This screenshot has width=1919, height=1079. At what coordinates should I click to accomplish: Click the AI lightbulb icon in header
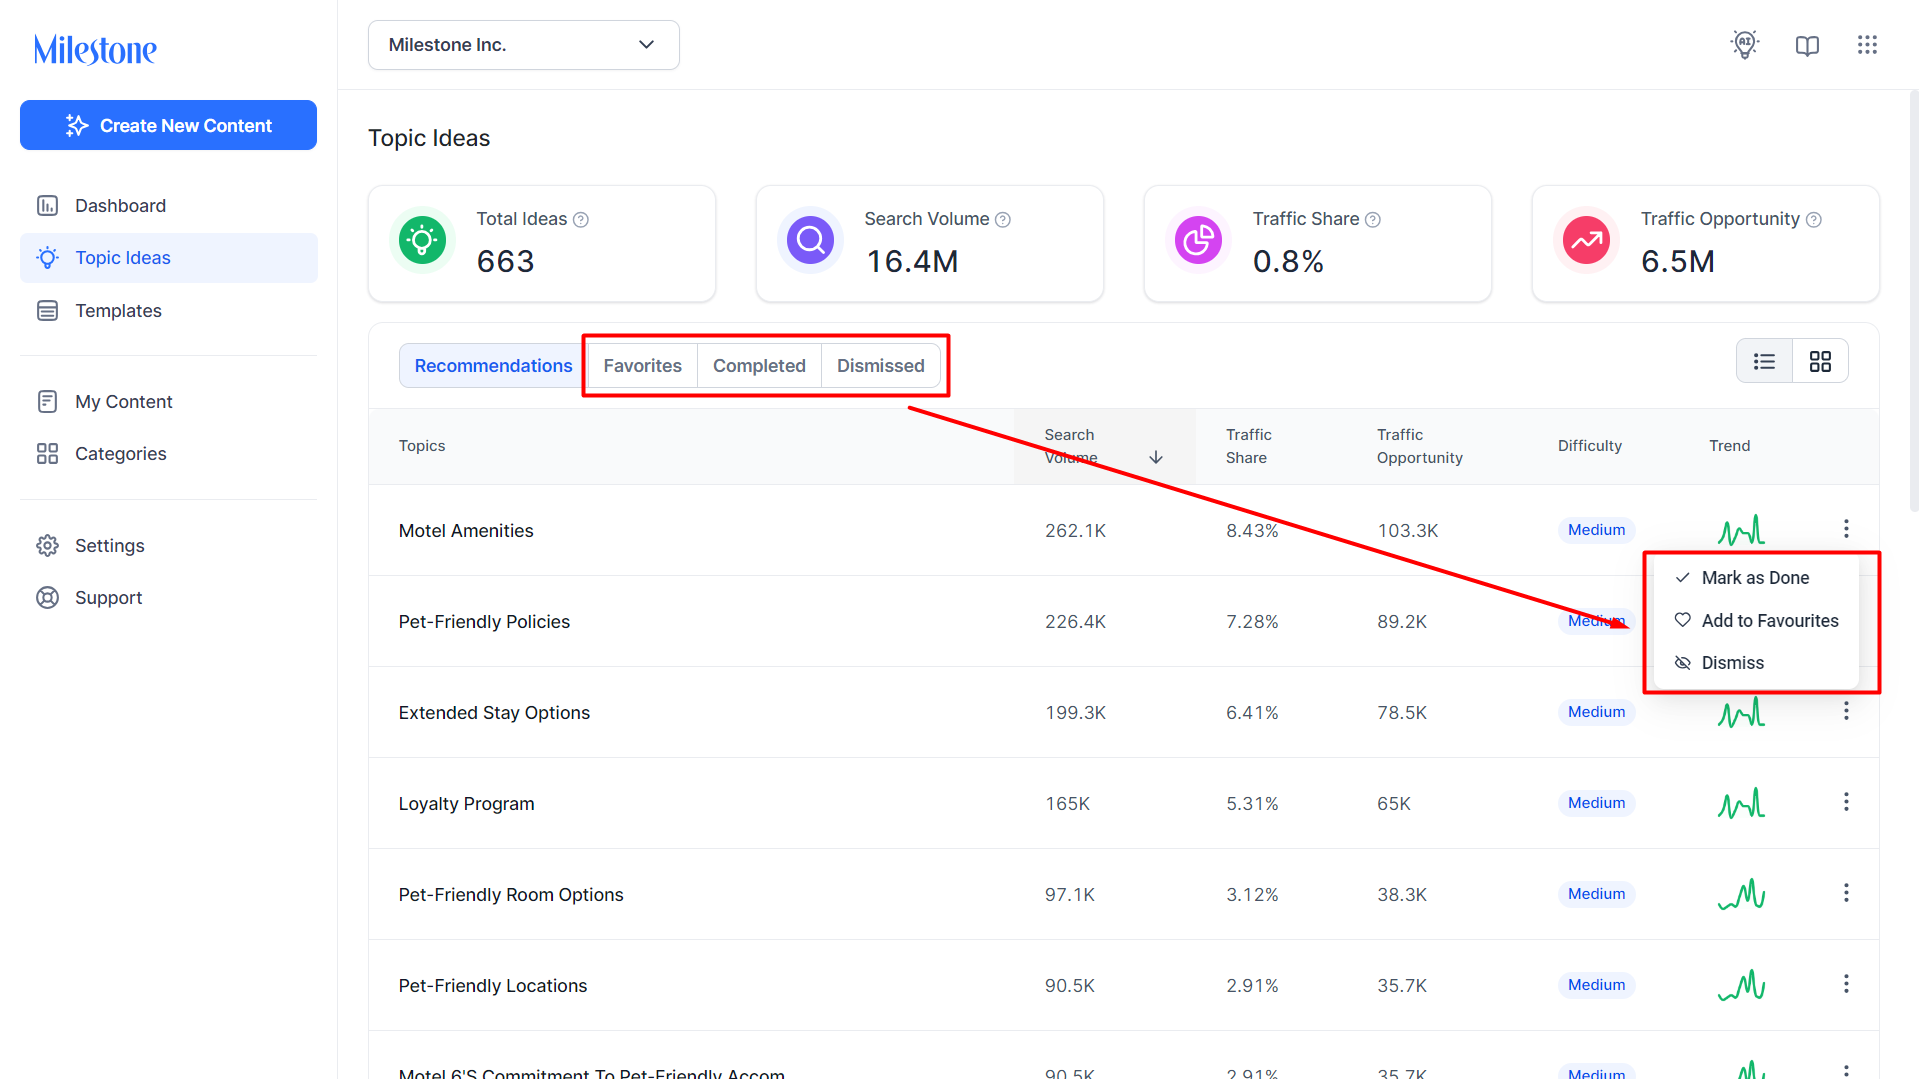tap(1745, 45)
